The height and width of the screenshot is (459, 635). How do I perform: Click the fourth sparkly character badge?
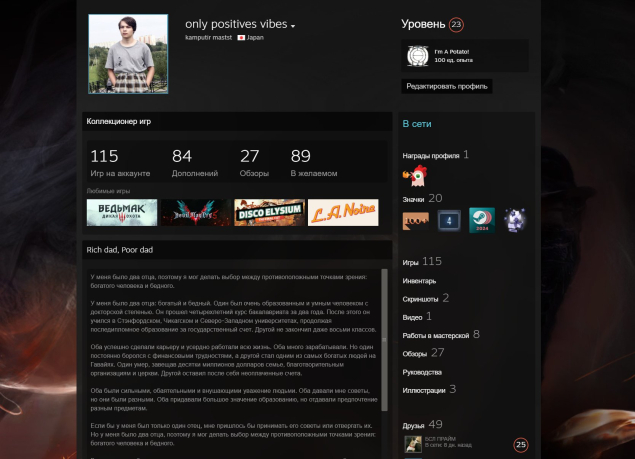pos(514,219)
